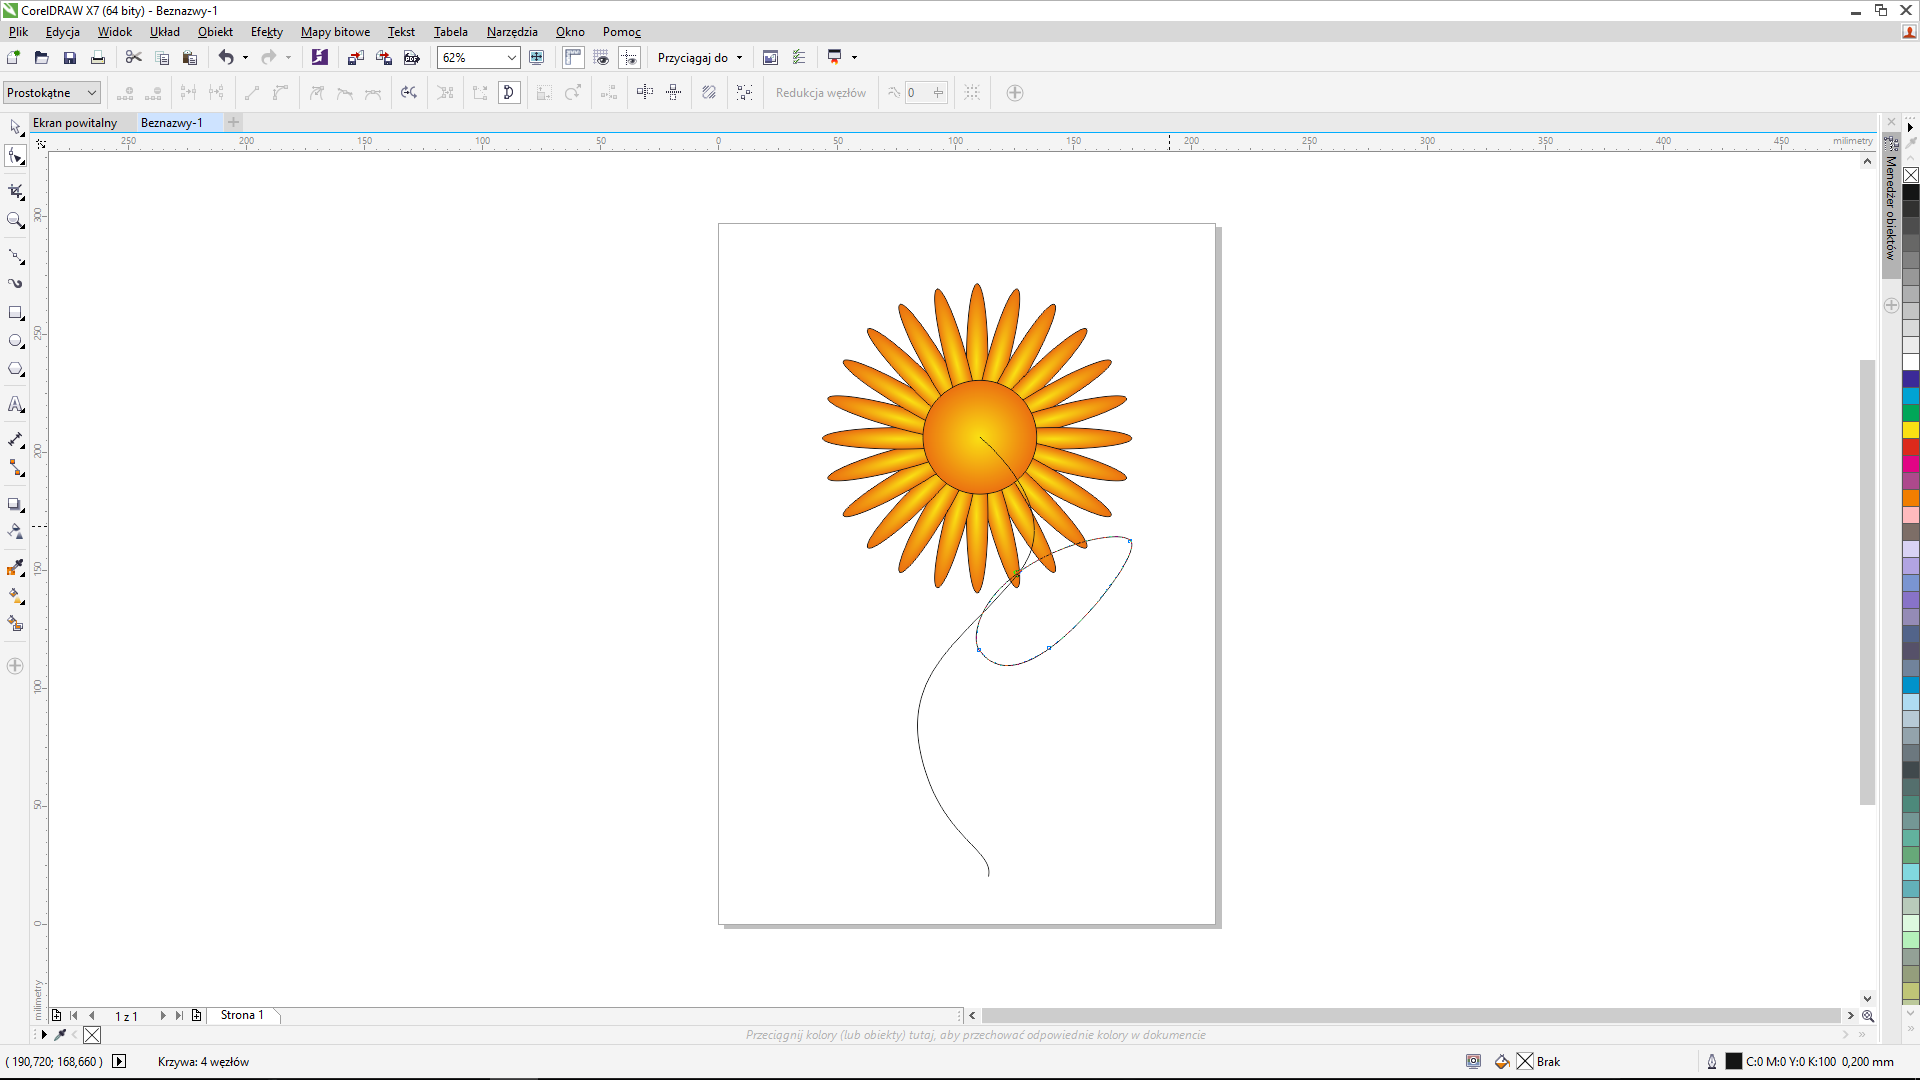Click the Publish to PDF icon
1920x1080 pixels.
[x=411, y=58]
